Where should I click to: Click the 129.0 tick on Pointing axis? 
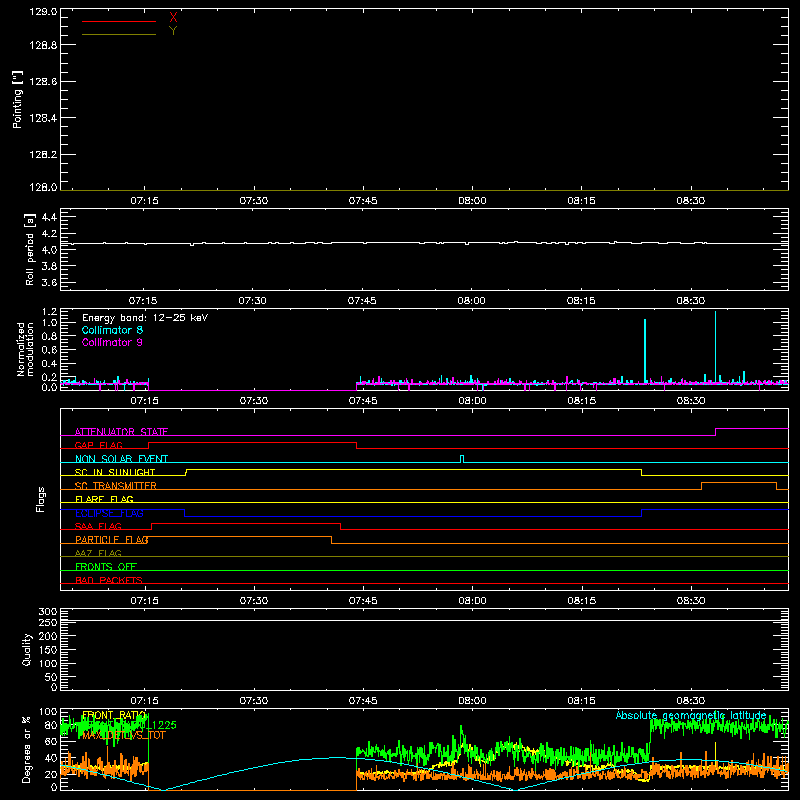43,11
